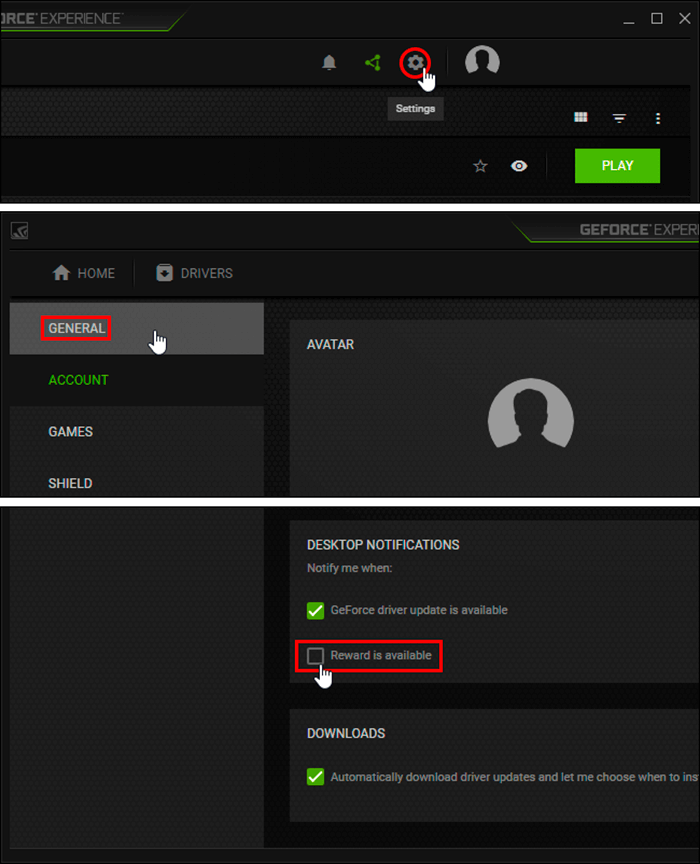Uncheck GeForce driver update is available

tap(315, 611)
